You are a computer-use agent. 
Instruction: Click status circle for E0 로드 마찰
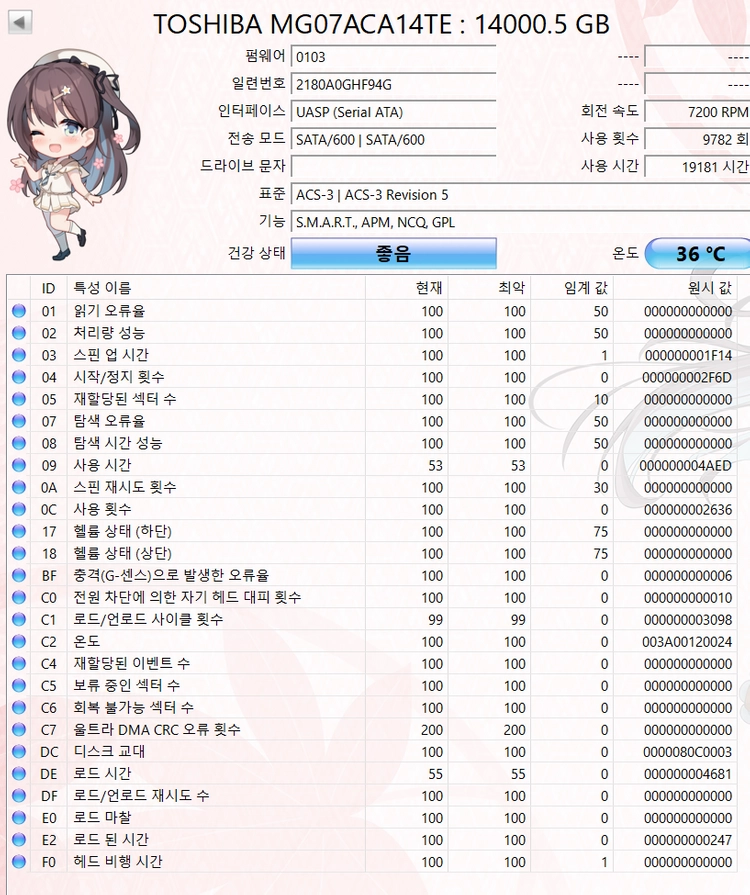click(19, 817)
